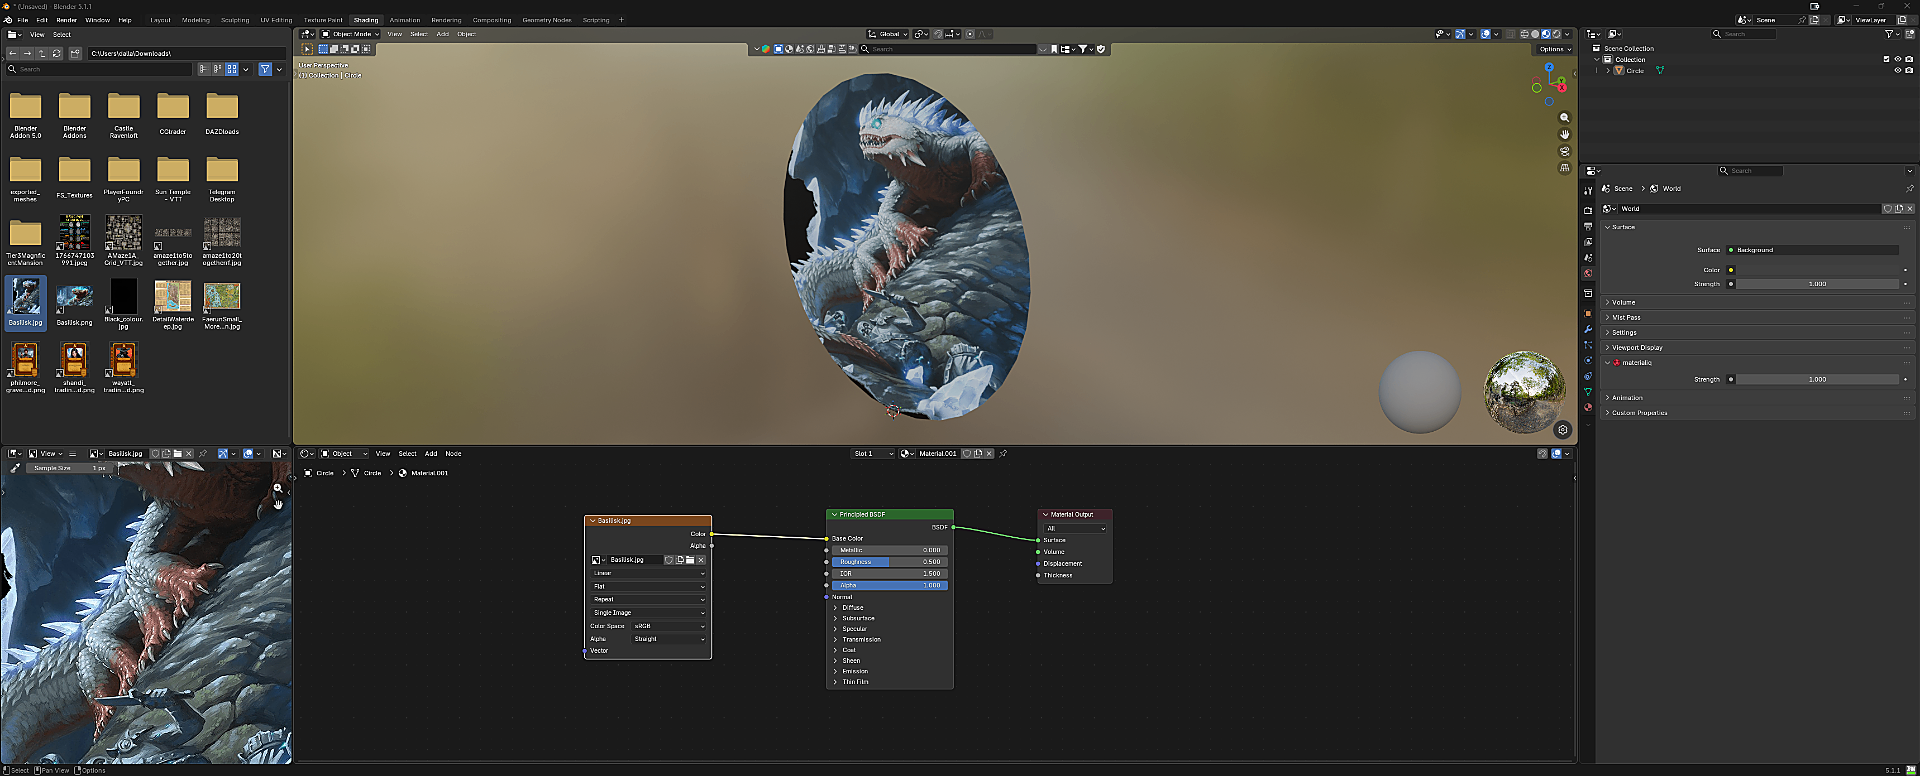Open Object Data properties tab
This screenshot has width=1920, height=776.
coord(1588,391)
